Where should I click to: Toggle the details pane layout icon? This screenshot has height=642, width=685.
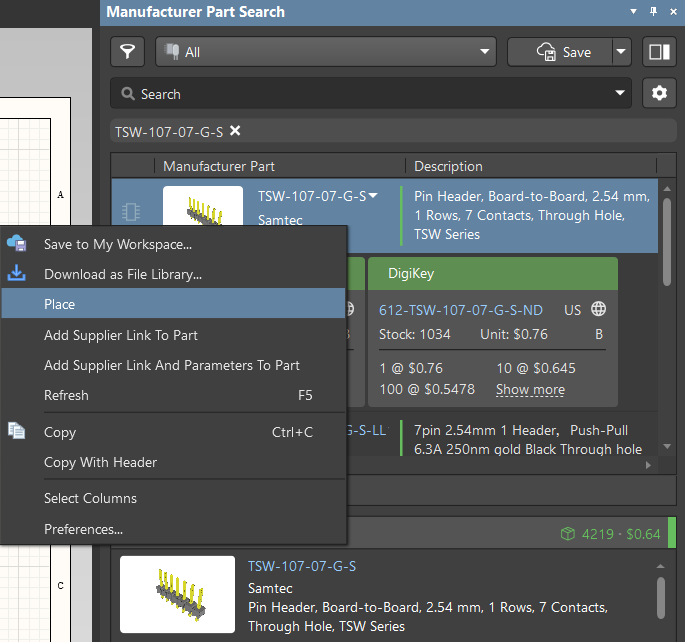pyautogui.click(x=659, y=52)
